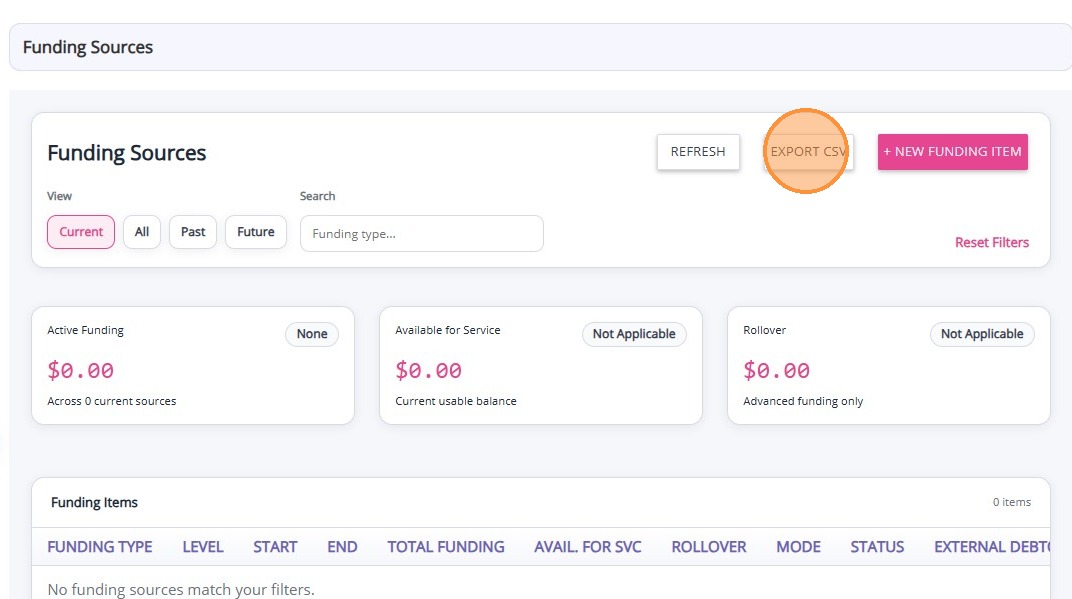Sort by MODE column header
The height and width of the screenshot is (599, 1072).
798,547
